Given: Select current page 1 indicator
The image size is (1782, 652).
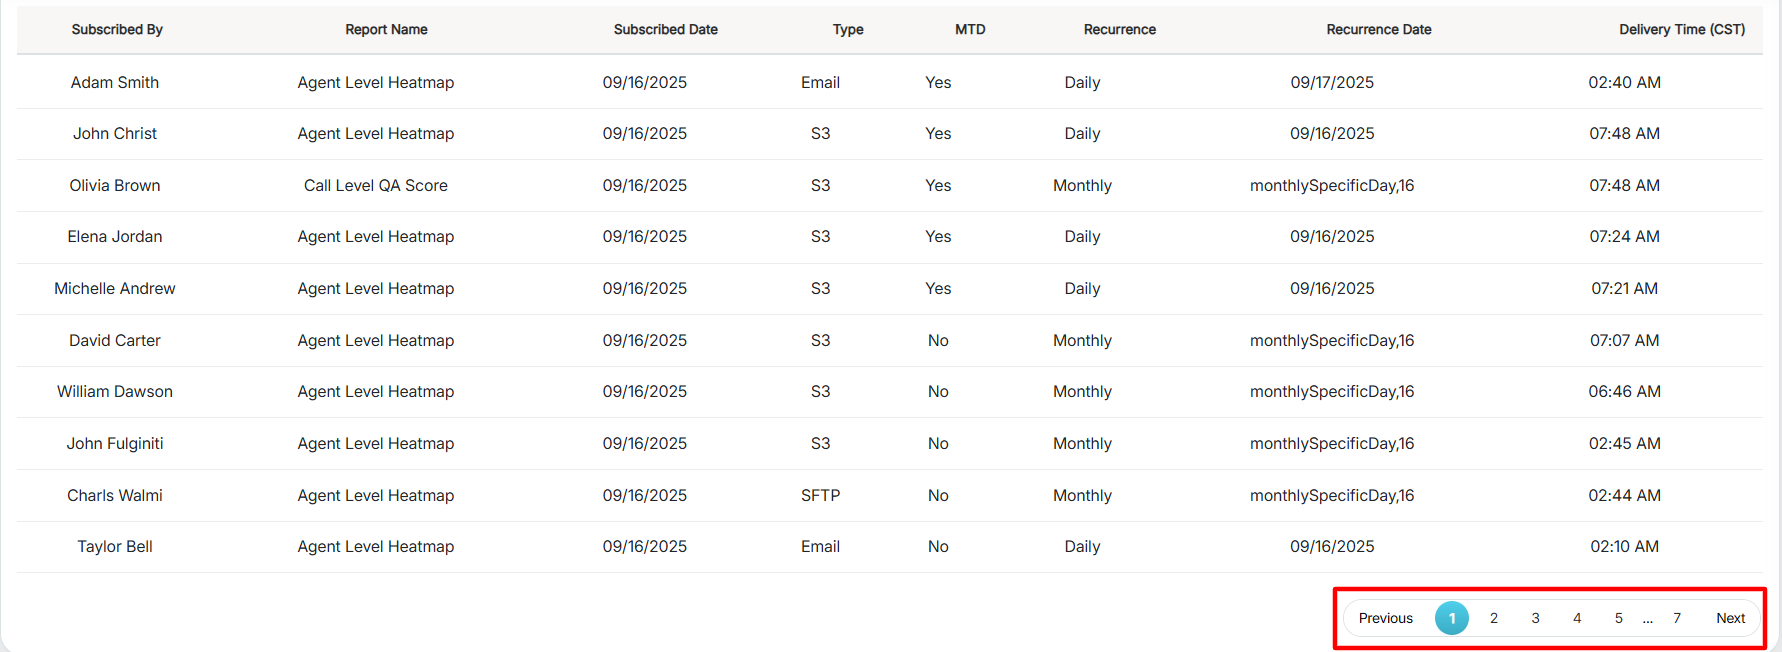Looking at the screenshot, I should click(1452, 618).
